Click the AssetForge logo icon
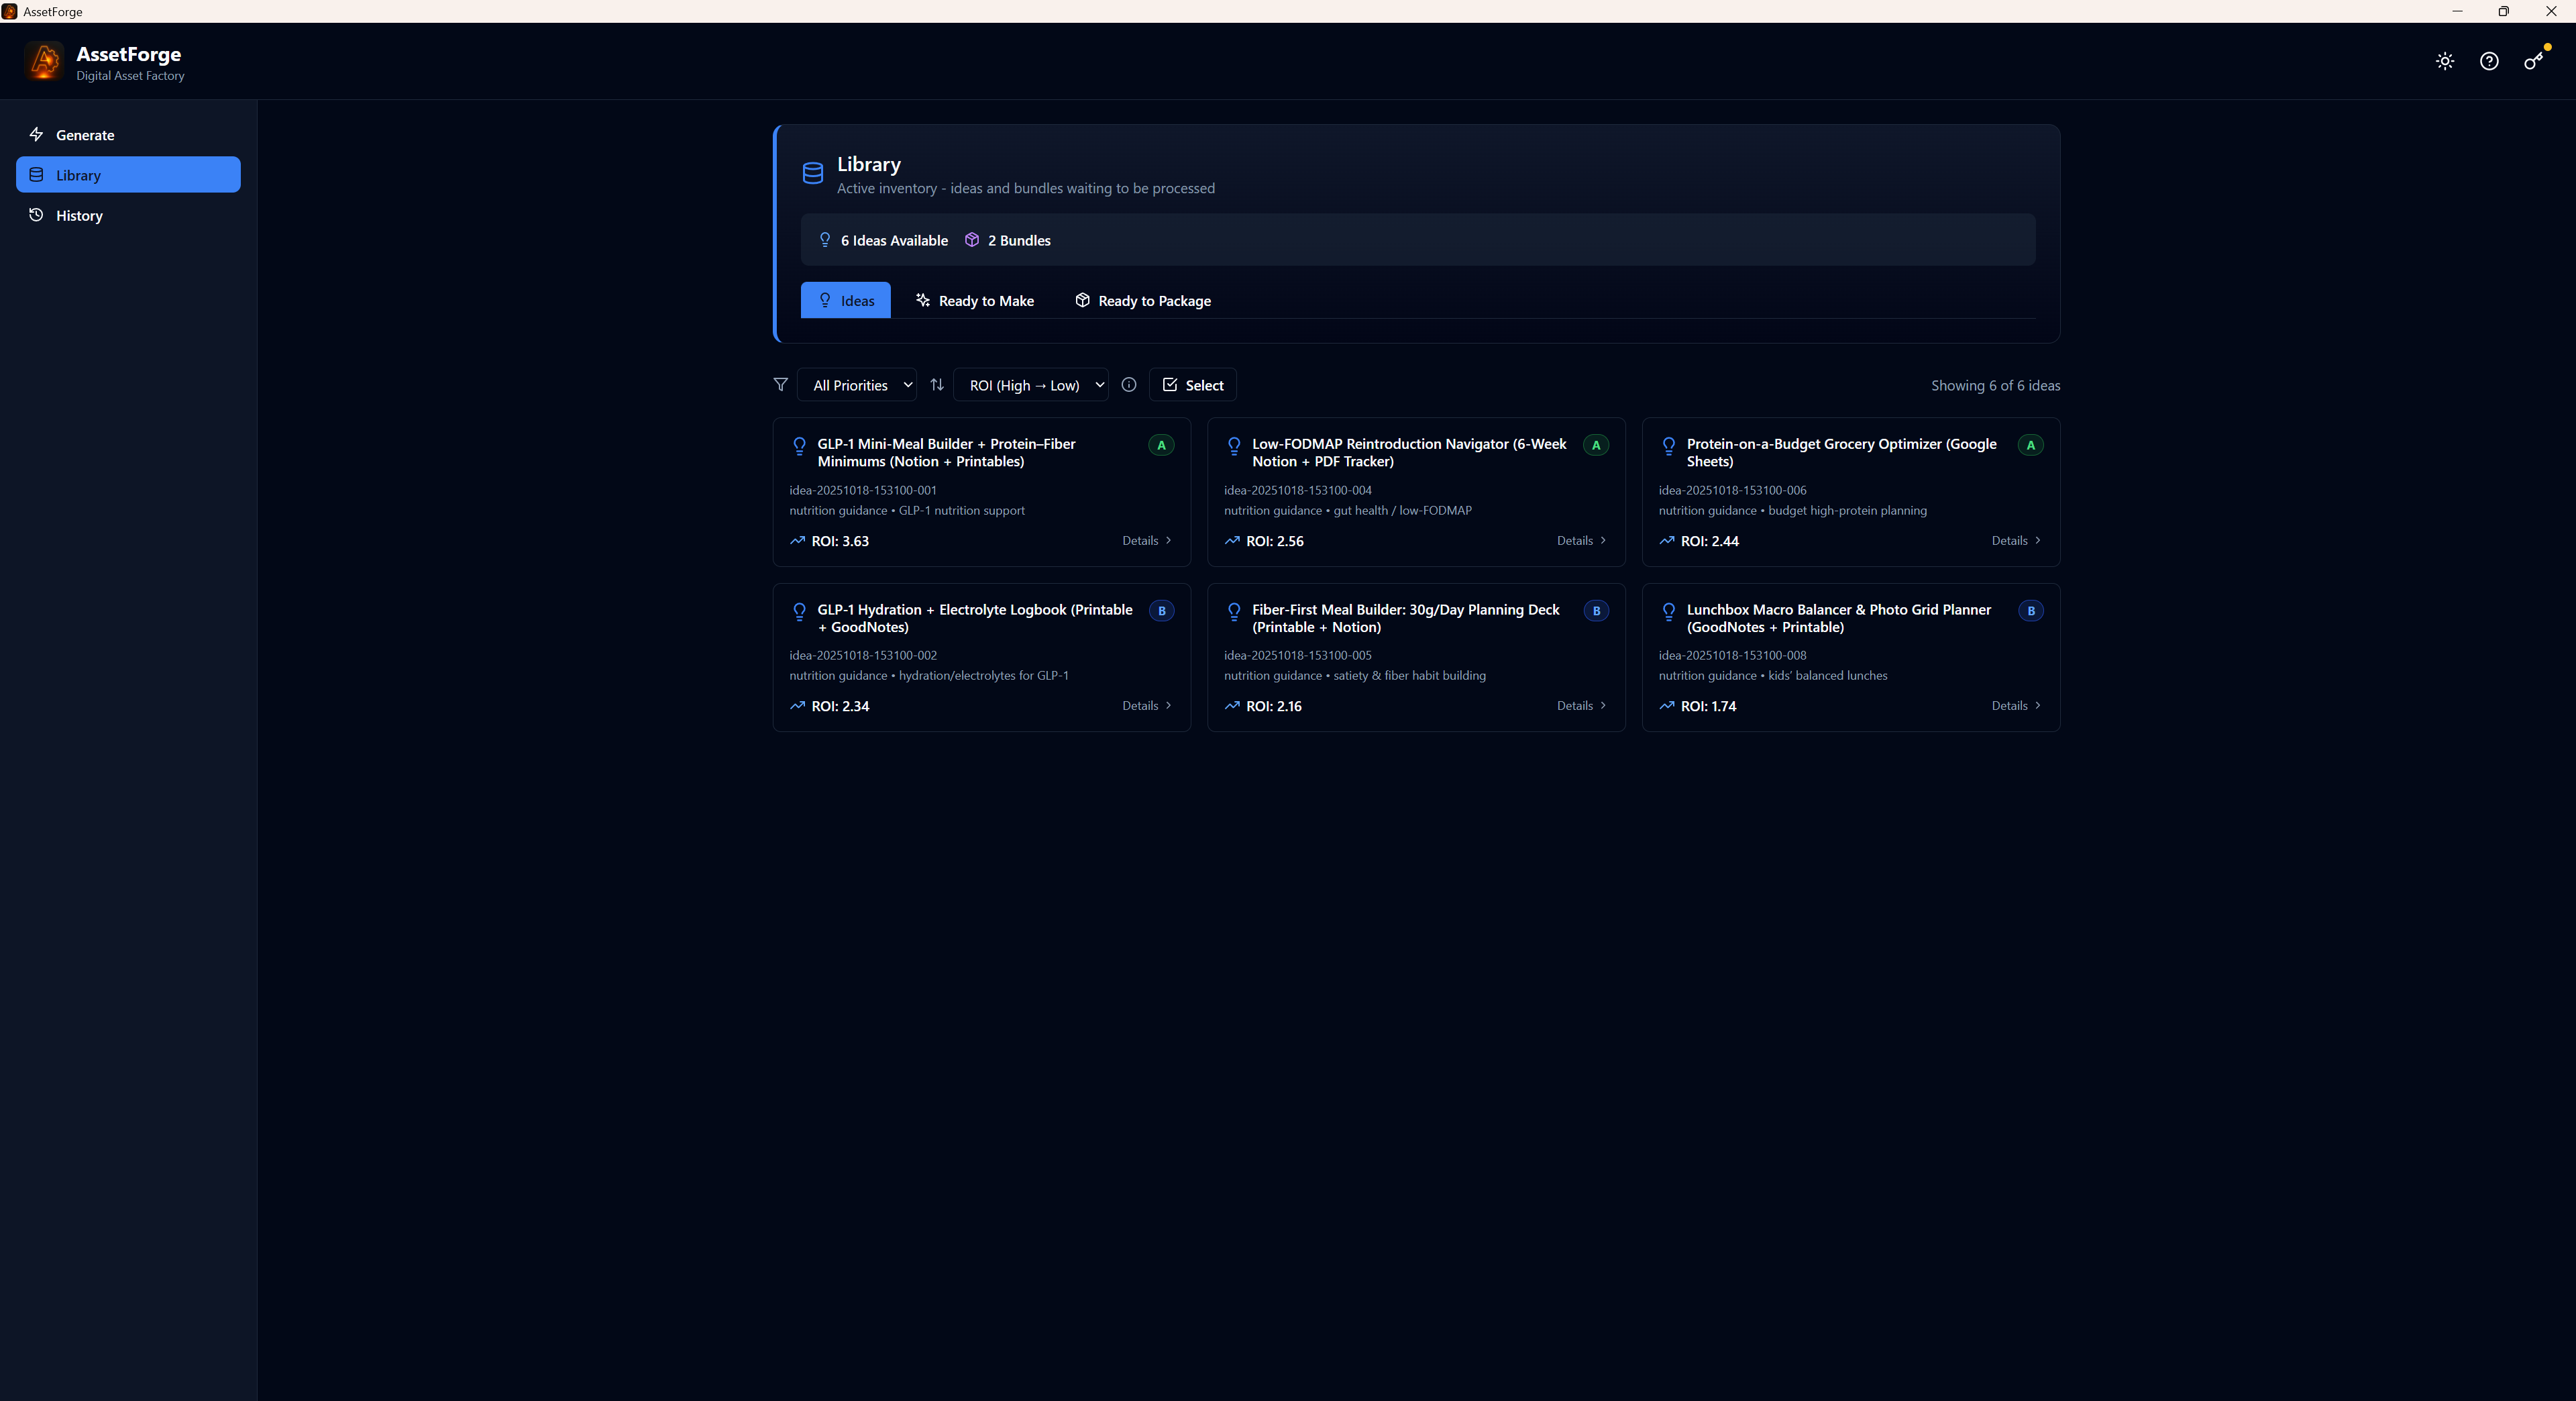Image resolution: width=2576 pixels, height=1401 pixels. click(x=44, y=61)
